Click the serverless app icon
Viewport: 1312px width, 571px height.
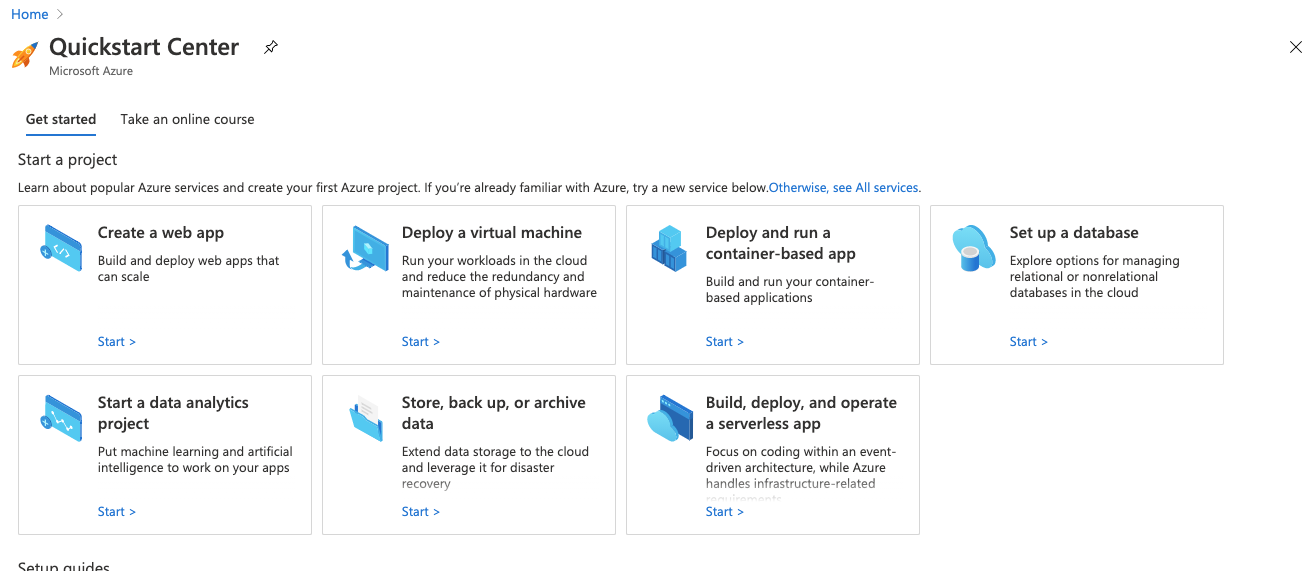pos(669,418)
